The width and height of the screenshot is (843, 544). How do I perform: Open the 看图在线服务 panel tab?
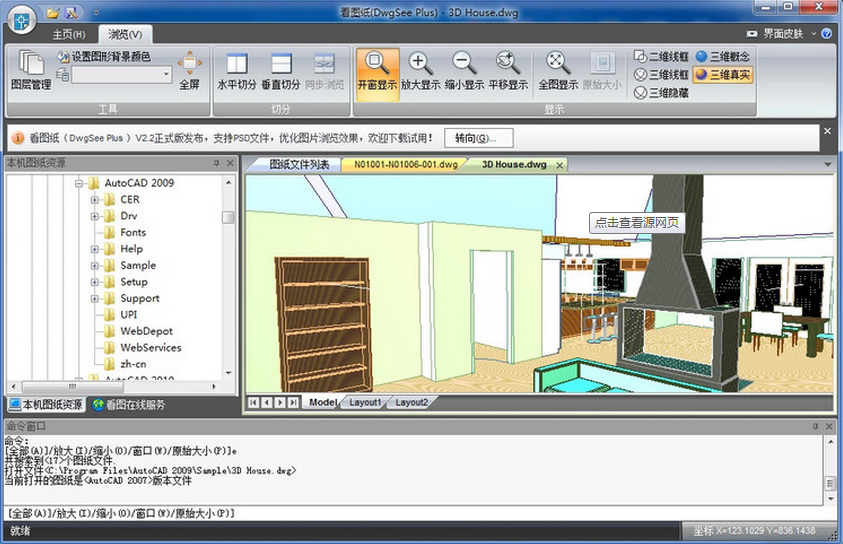point(129,405)
